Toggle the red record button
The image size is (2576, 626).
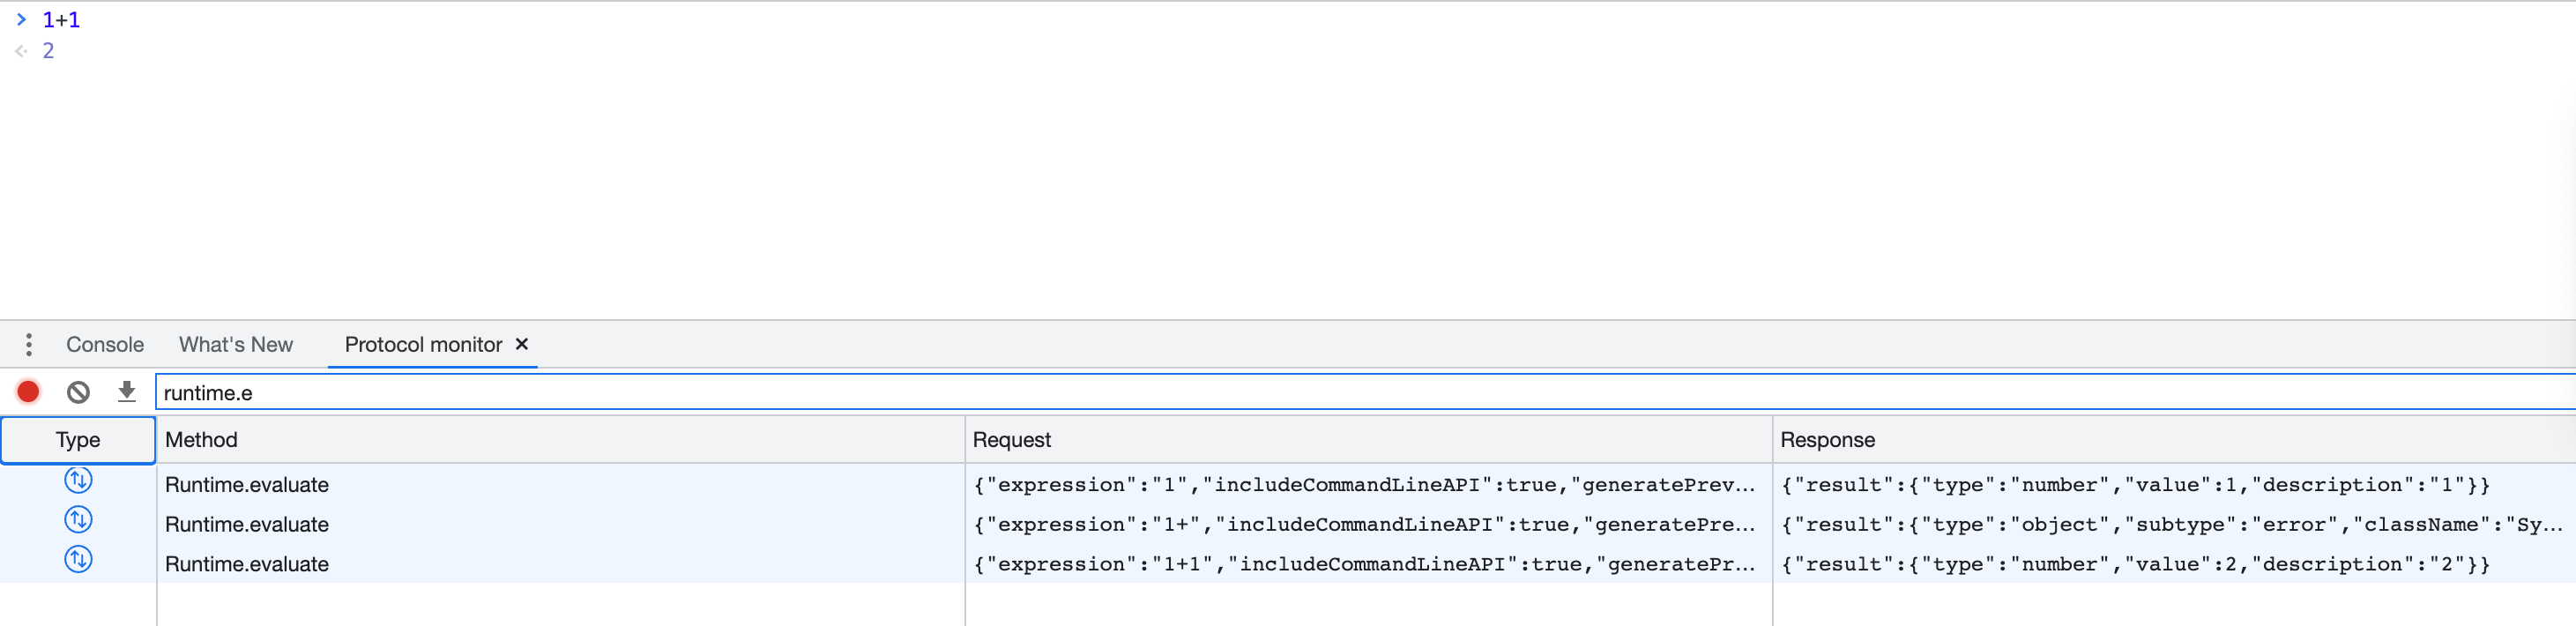click(x=28, y=392)
